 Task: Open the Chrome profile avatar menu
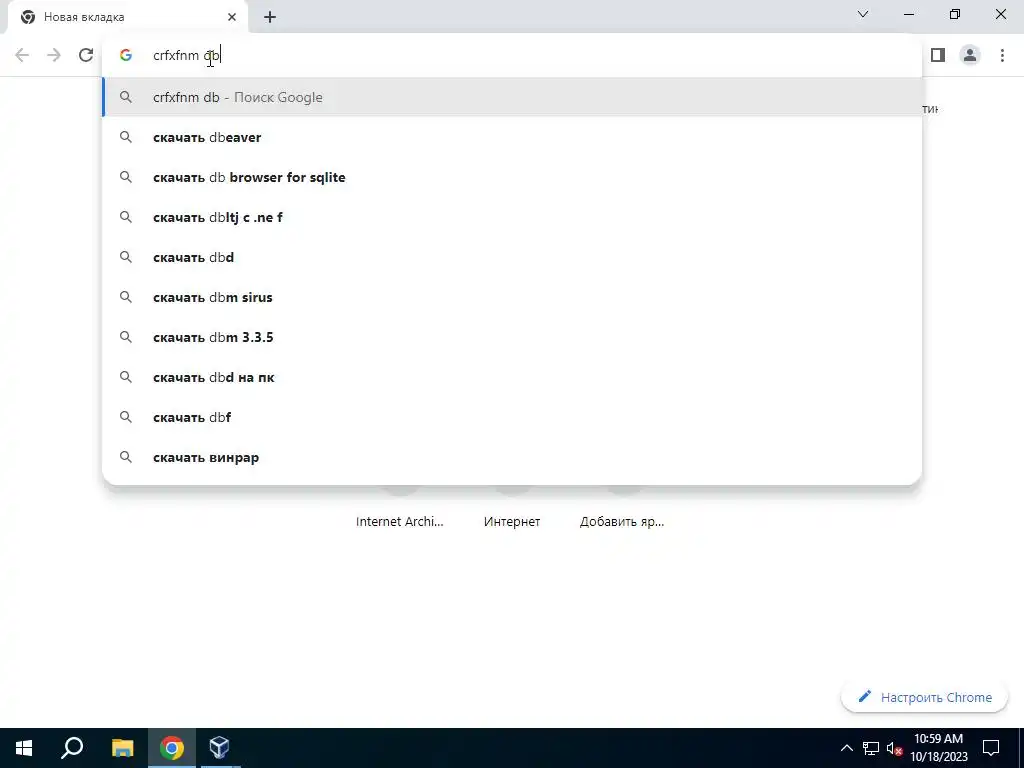pyautogui.click(x=970, y=56)
